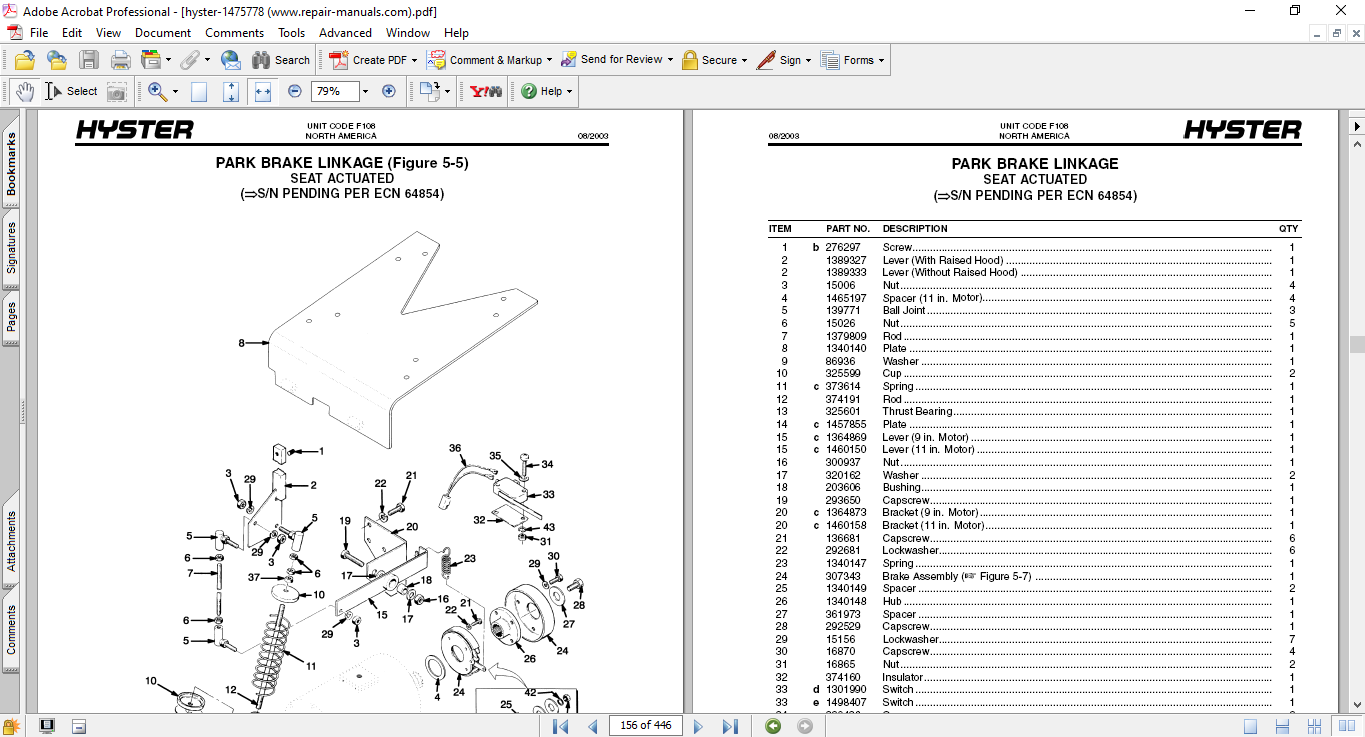Open the zoom percentage dropdown
Image resolution: width=1365 pixels, height=737 pixels.
point(365,91)
